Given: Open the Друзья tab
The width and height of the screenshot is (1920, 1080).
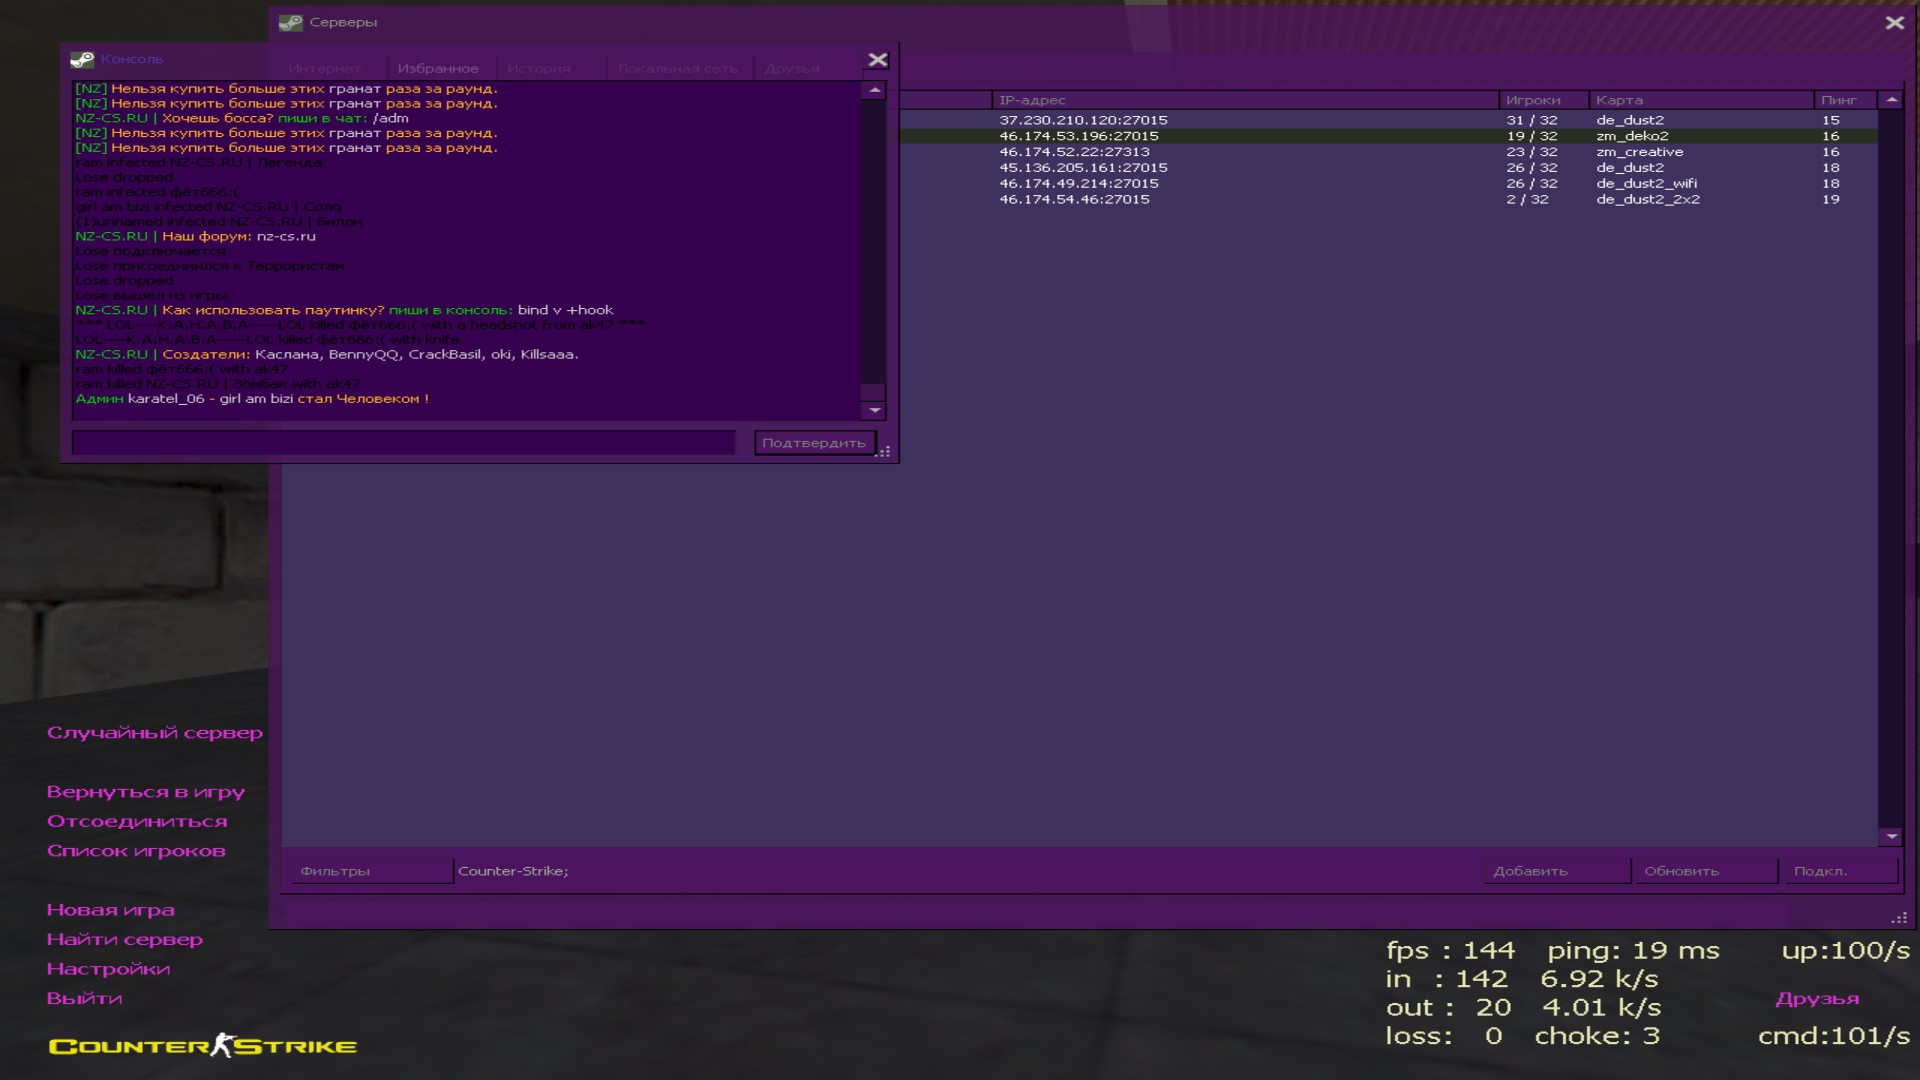Looking at the screenshot, I should click(x=791, y=69).
